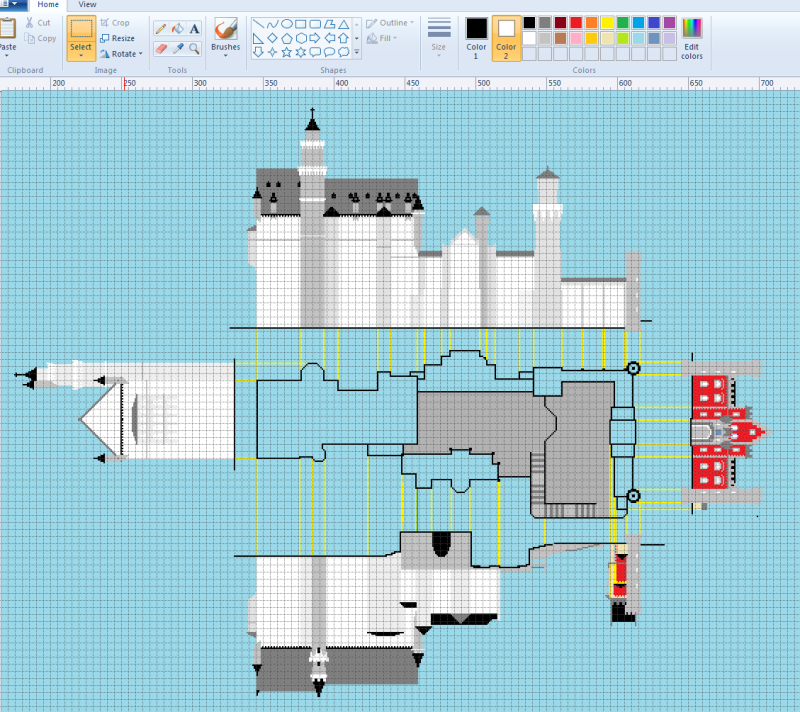Choose the Hexagon shape
800x712 pixels.
click(301, 38)
